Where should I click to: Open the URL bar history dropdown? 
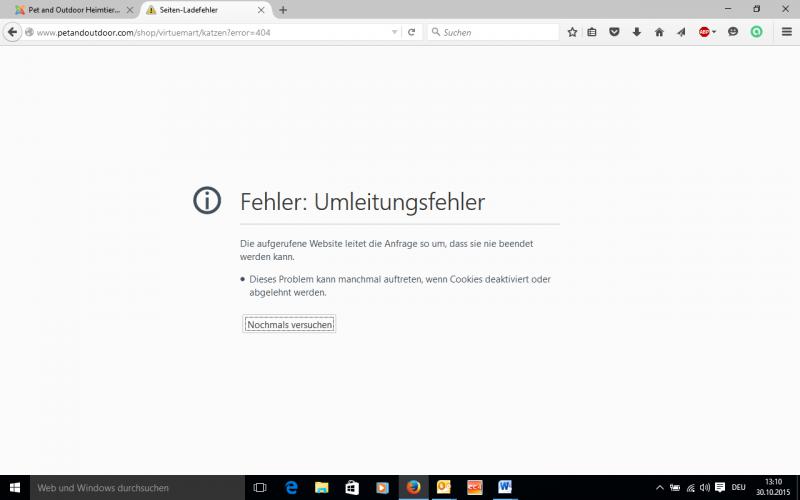[x=394, y=32]
